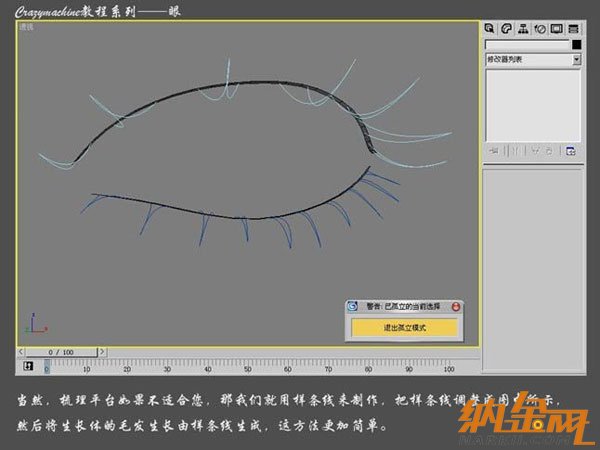This screenshot has width=600, height=450.
Task: Click the empty modifier stack list area
Action: tap(533, 105)
